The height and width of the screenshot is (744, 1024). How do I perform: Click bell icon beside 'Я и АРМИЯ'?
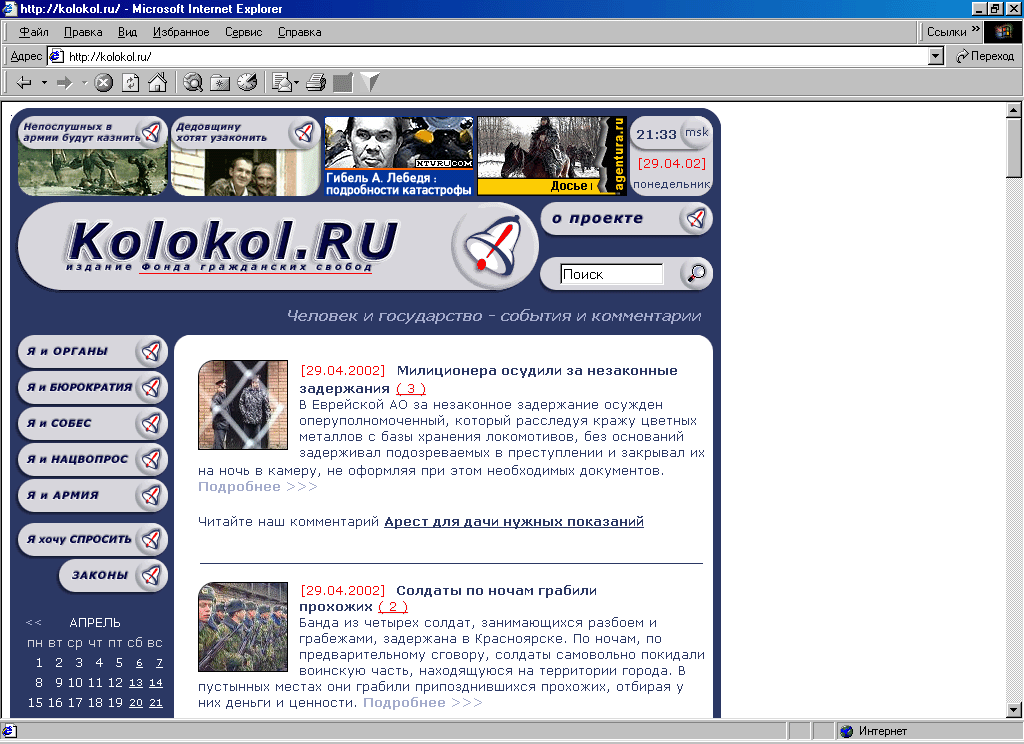pos(151,495)
